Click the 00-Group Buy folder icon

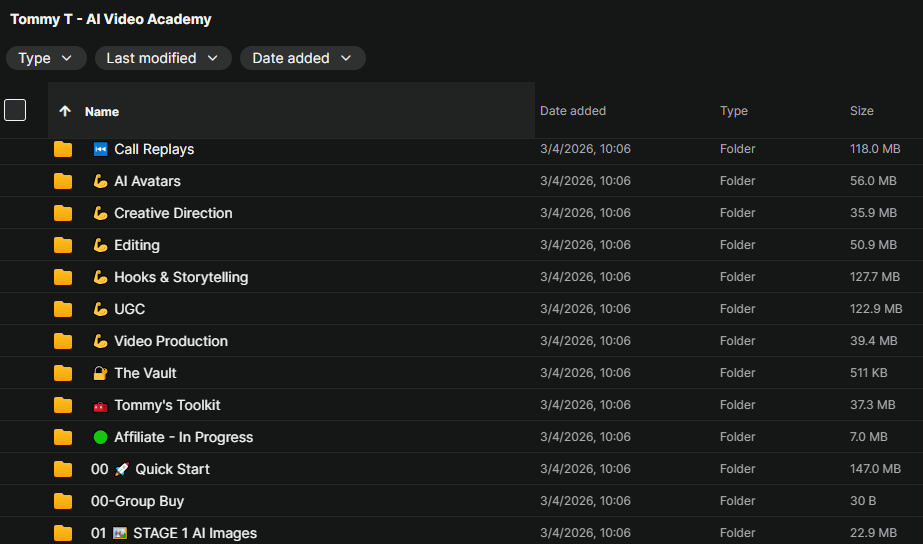pos(63,501)
